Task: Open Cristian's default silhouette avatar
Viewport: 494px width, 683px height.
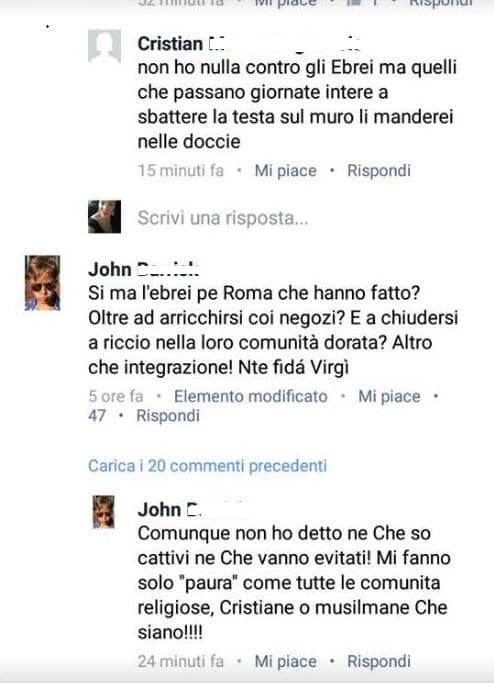Action: coord(105,46)
